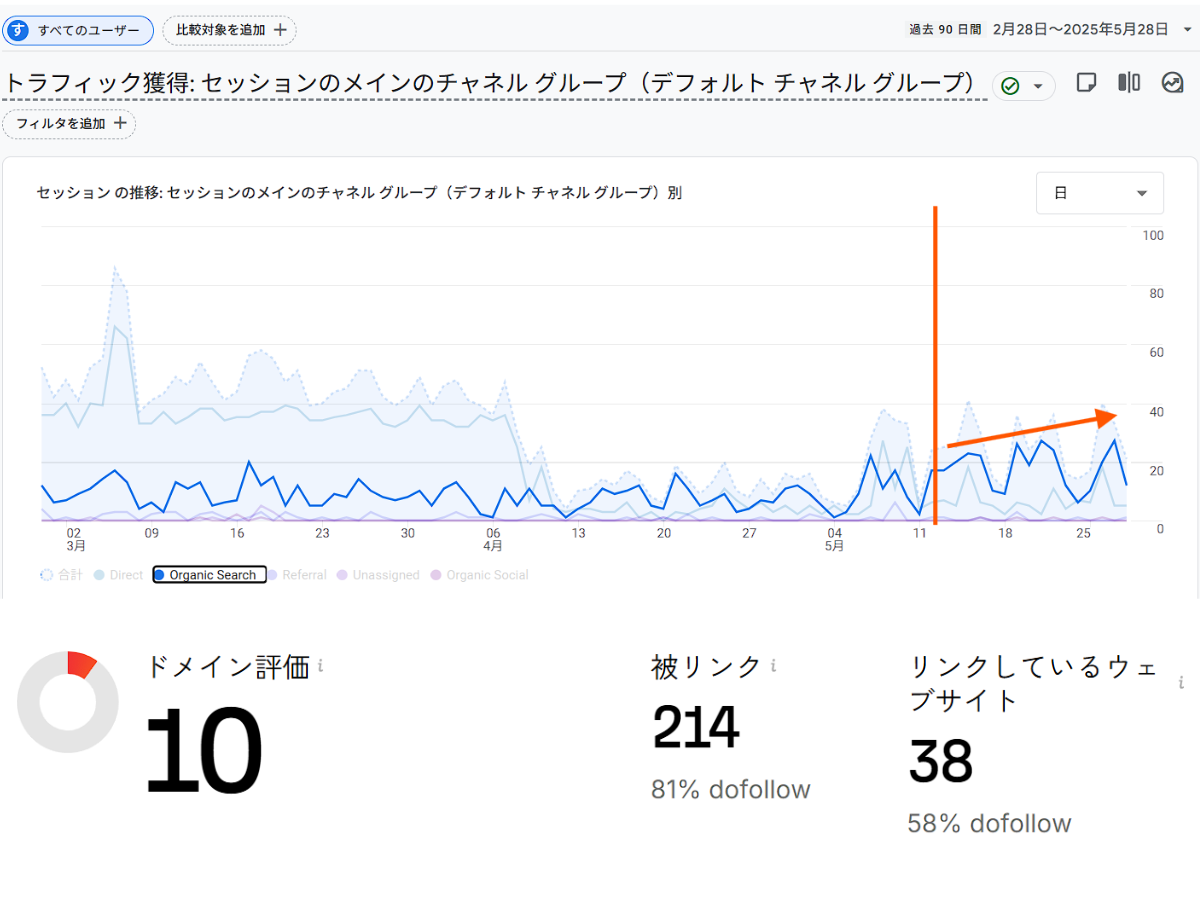Click info icon beside 被リンク
Viewport: 1200px width, 900px height.
[774, 665]
